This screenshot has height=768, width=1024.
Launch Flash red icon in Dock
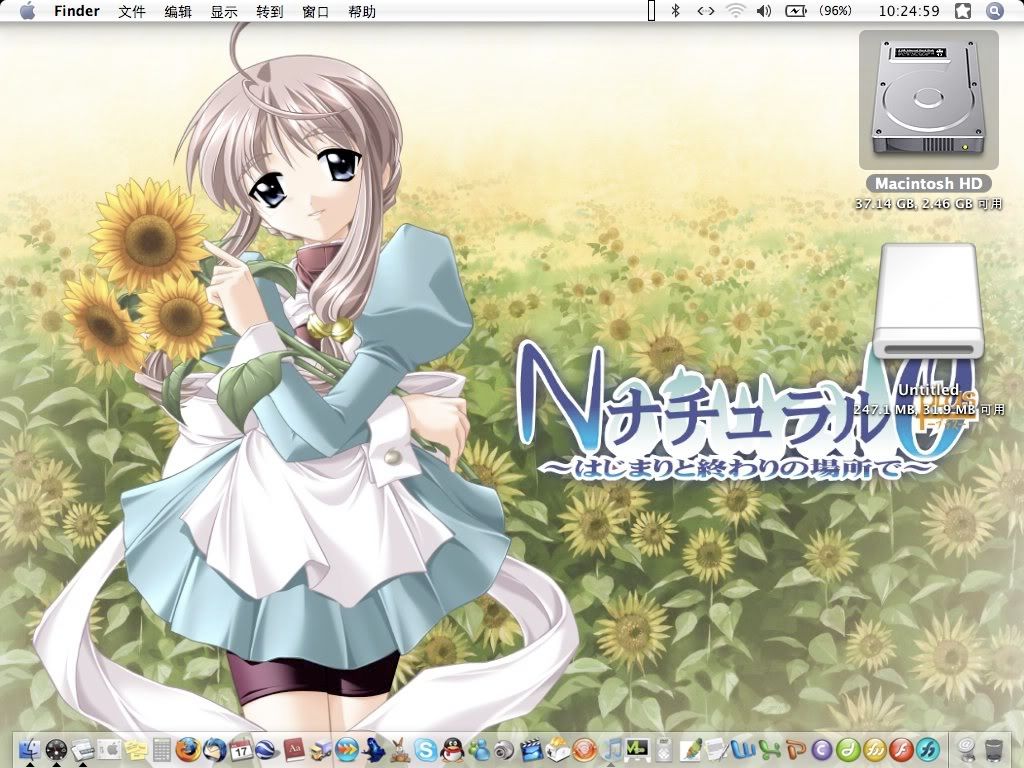pos(901,750)
